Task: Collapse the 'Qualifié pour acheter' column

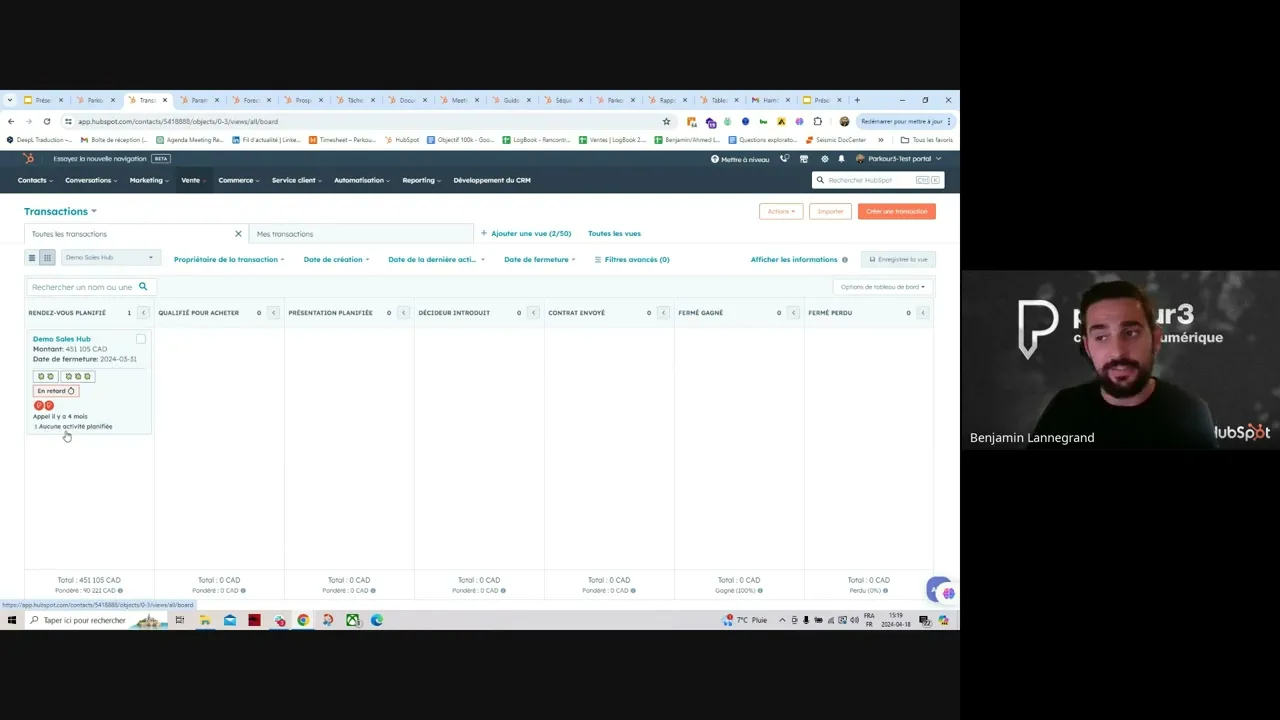Action: (273, 313)
